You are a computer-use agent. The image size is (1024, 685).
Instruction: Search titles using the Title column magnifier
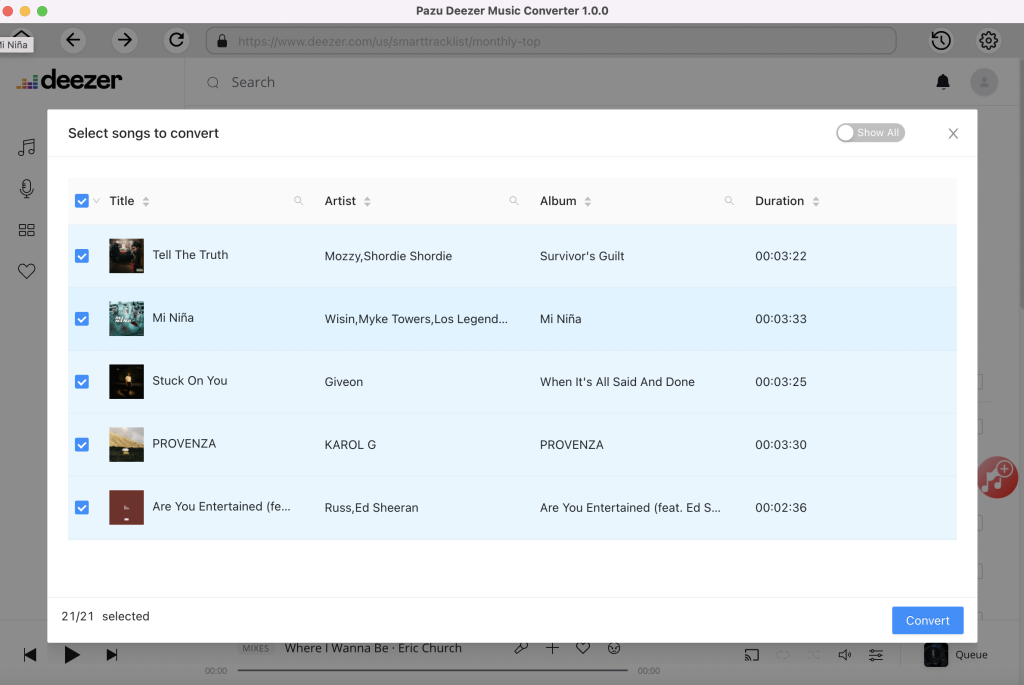click(x=298, y=201)
